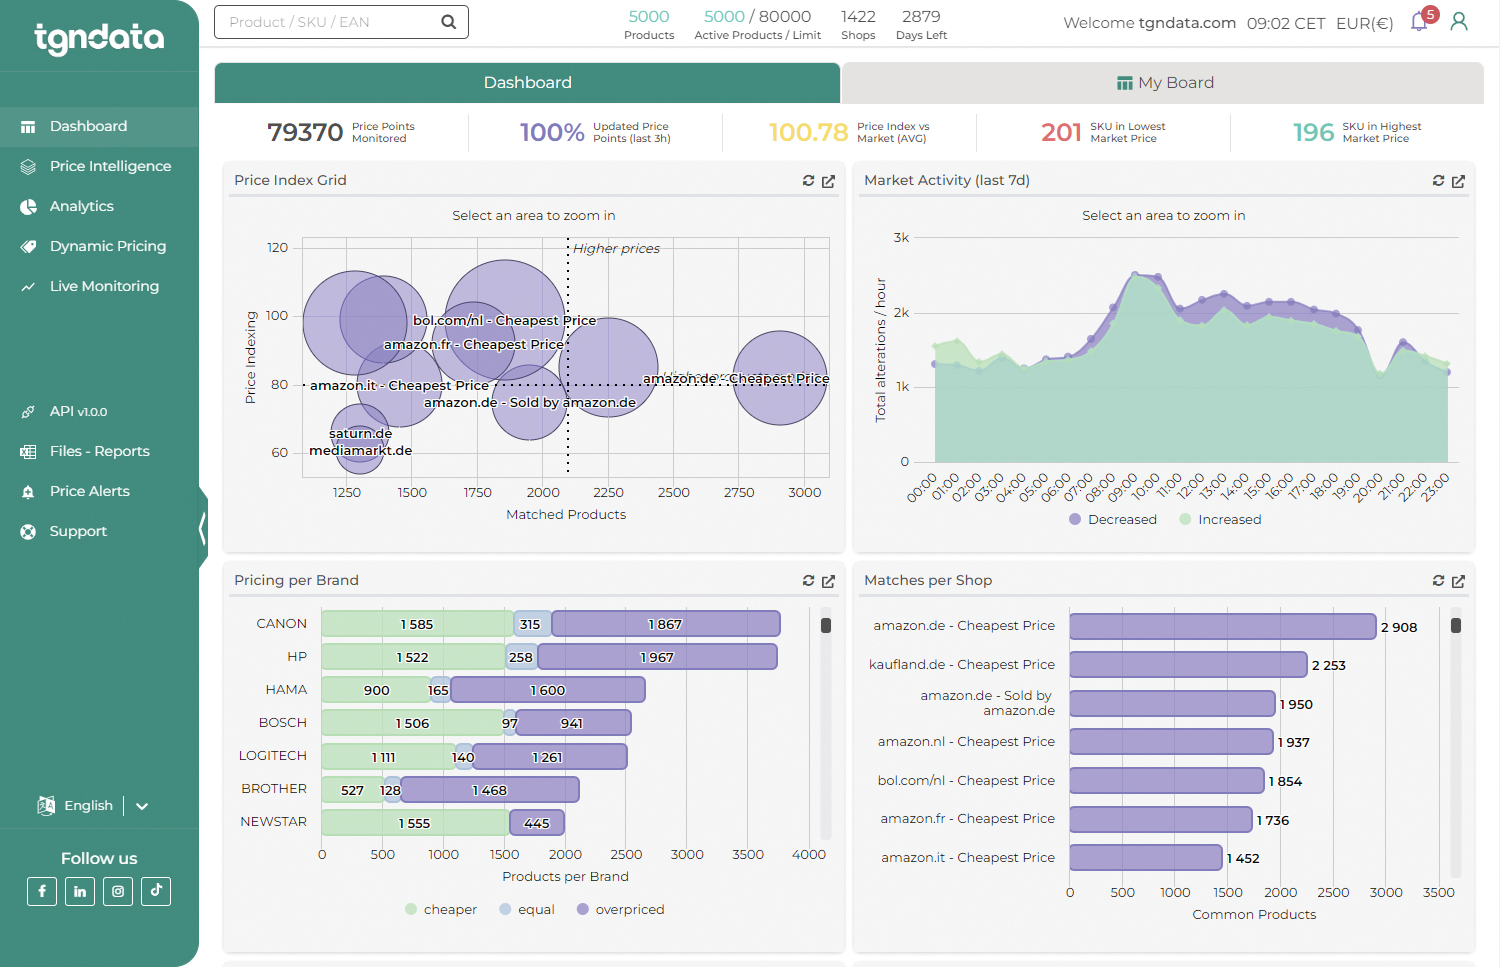
Task: Click the search magnifier icon
Action: [449, 22]
